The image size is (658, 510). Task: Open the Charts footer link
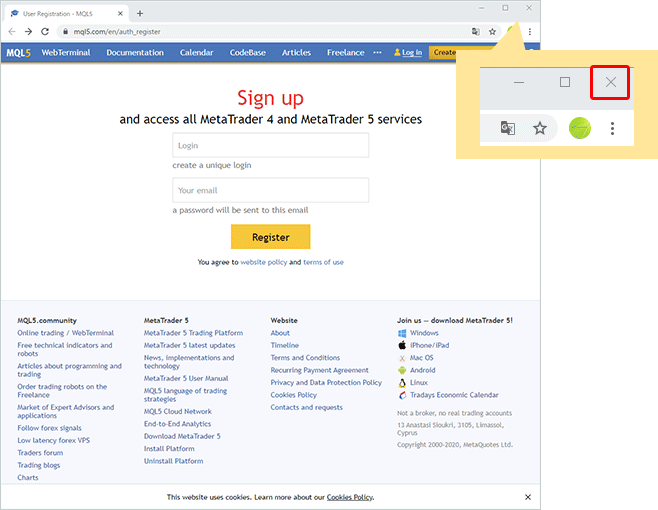[x=28, y=478]
